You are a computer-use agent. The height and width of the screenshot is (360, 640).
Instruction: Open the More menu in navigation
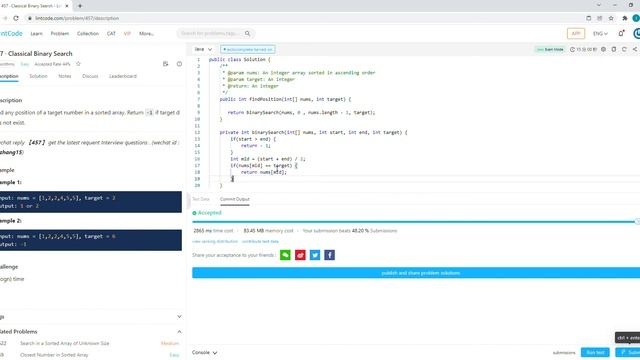[146, 33]
